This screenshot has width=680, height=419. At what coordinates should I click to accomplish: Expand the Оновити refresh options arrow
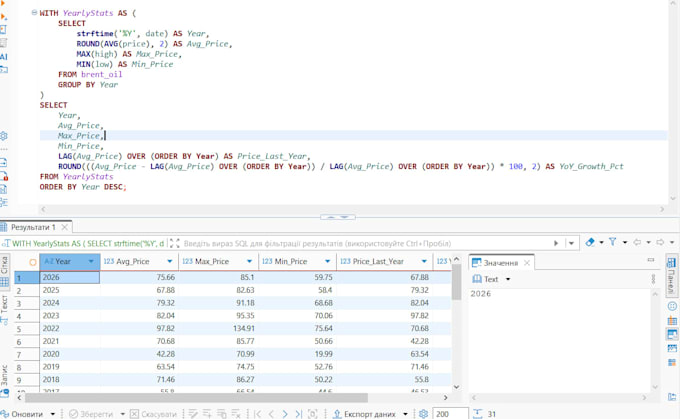[x=52, y=414]
